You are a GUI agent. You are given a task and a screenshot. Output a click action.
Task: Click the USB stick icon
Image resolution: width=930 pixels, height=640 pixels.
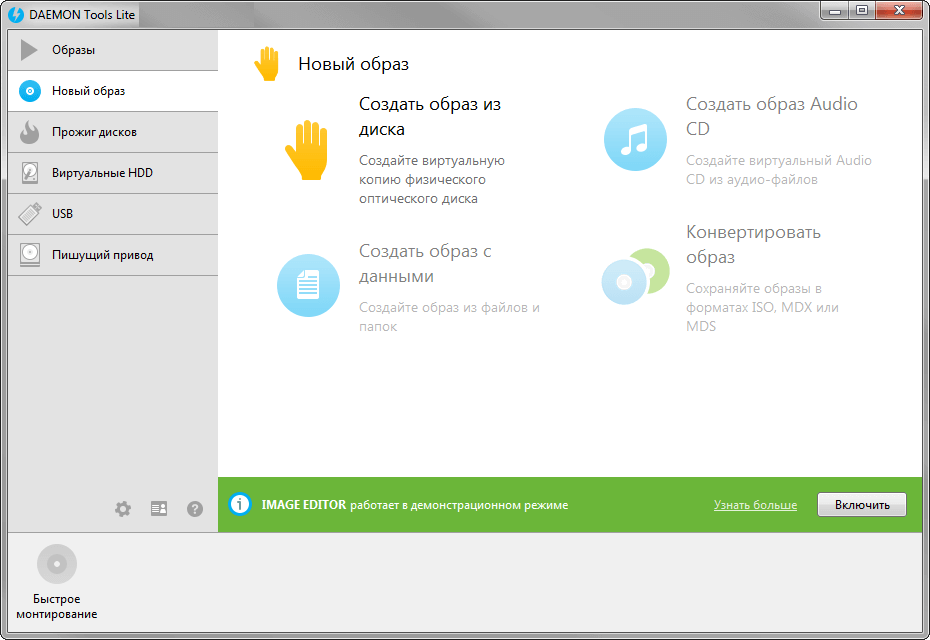tap(30, 214)
